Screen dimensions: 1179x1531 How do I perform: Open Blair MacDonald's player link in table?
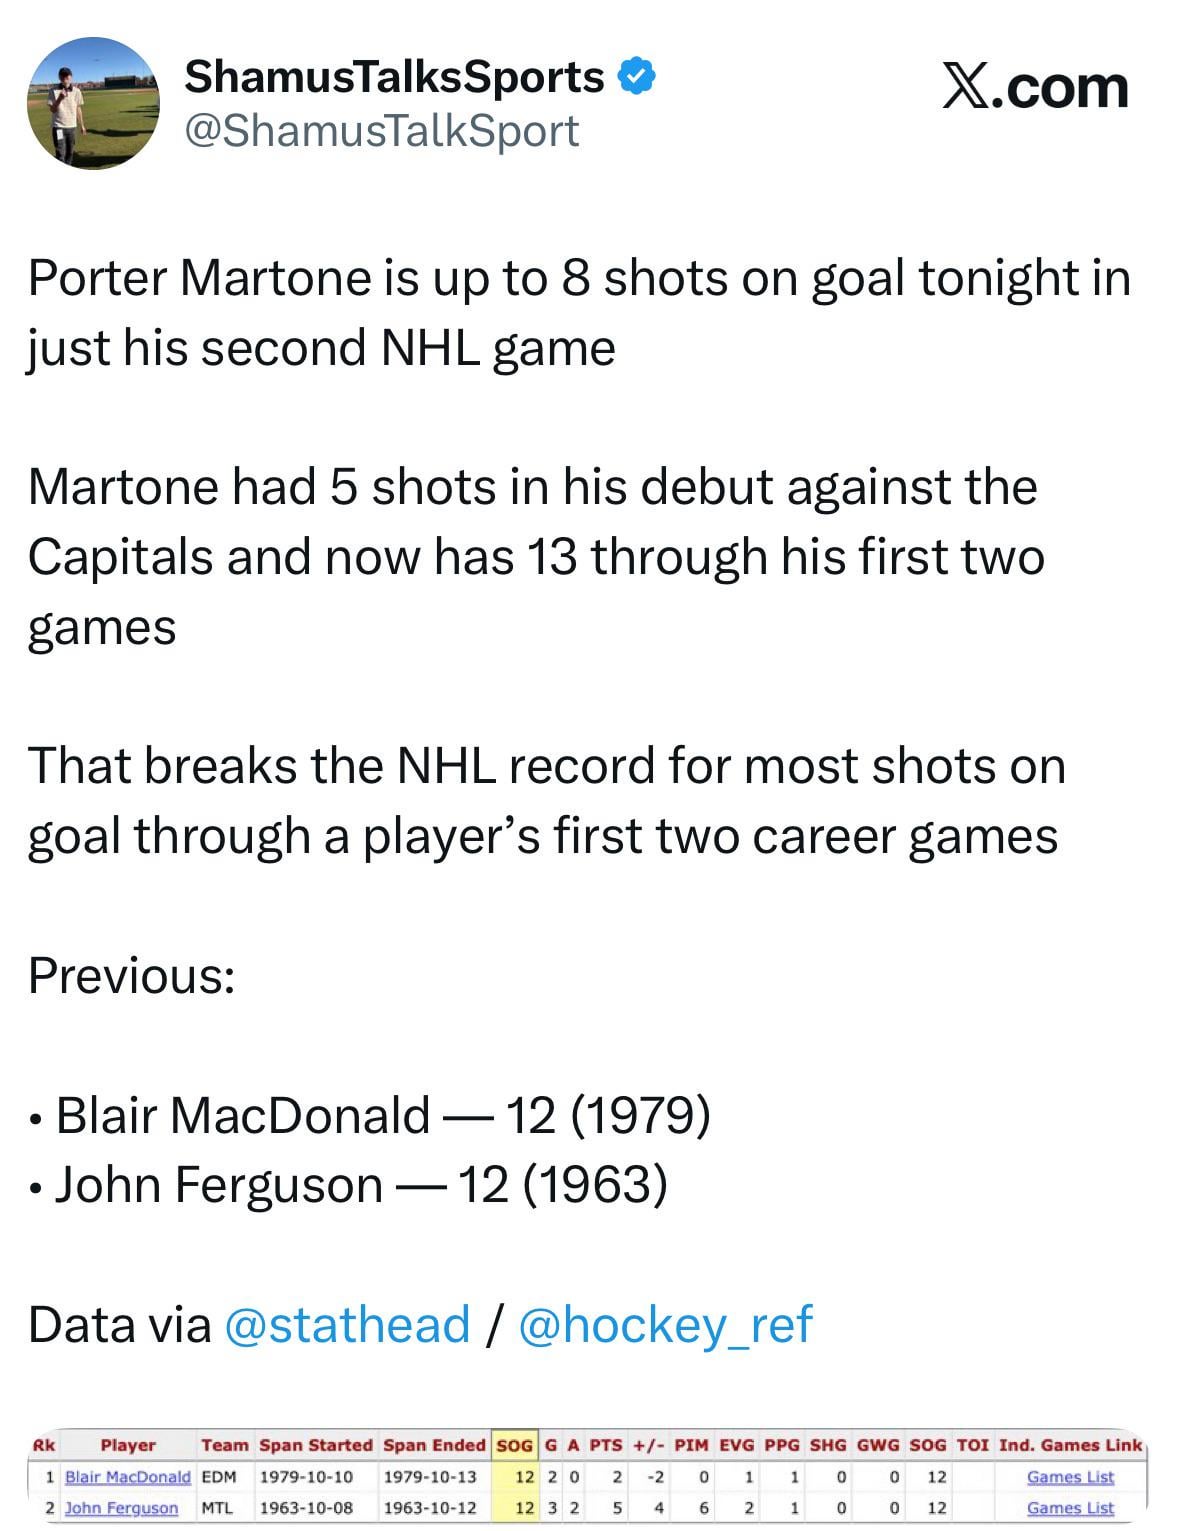click(127, 1477)
